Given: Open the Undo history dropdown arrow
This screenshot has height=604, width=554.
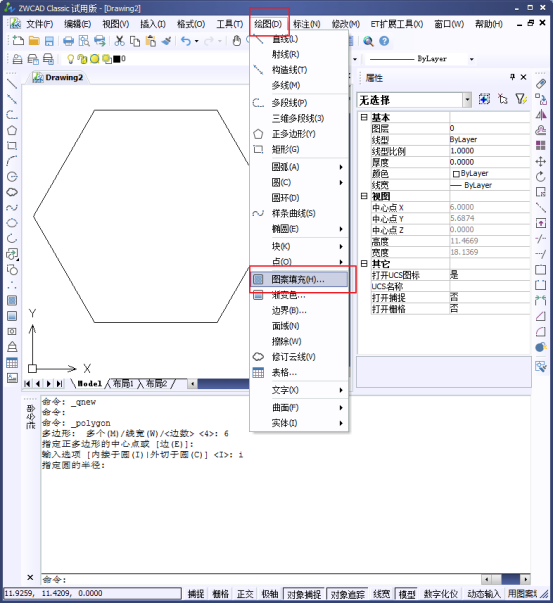Looking at the screenshot, I should tap(196, 41).
